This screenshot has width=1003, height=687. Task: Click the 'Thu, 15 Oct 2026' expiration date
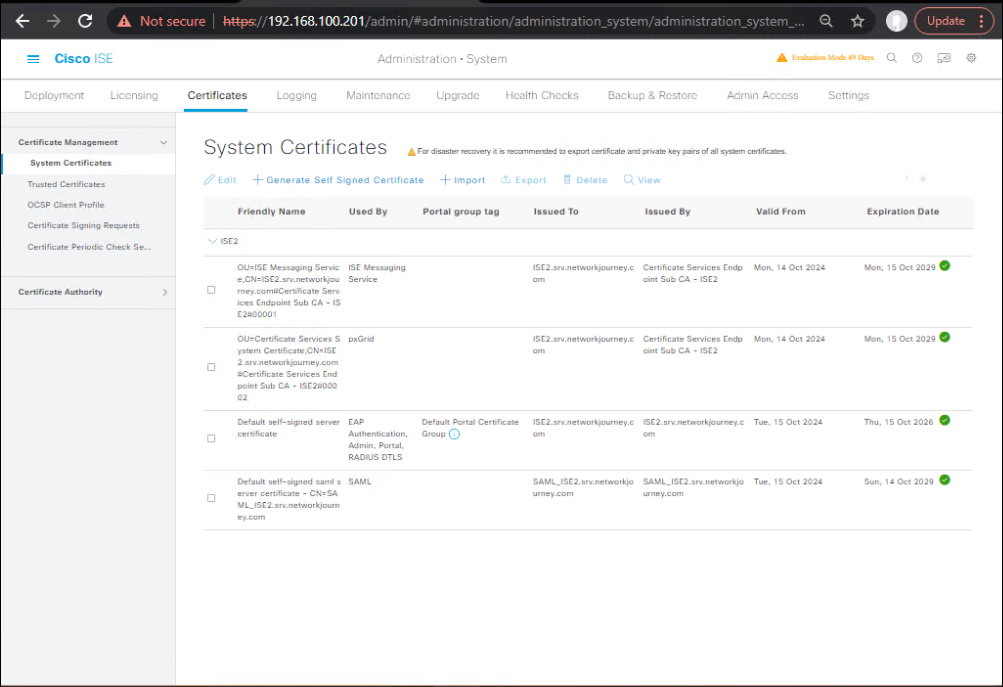(x=898, y=422)
